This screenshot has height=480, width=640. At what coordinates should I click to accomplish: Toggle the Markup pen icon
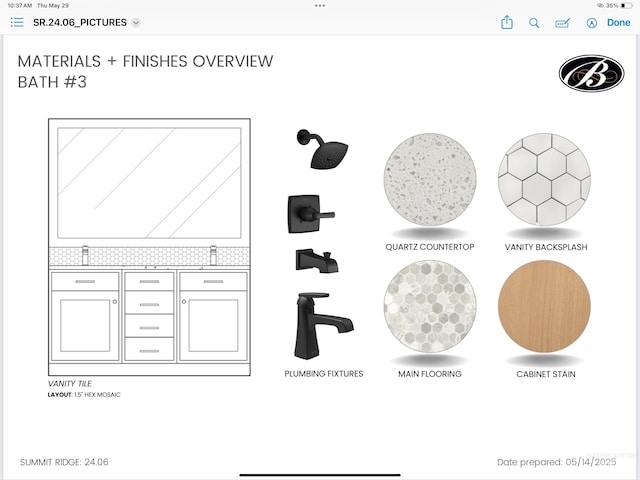(591, 23)
